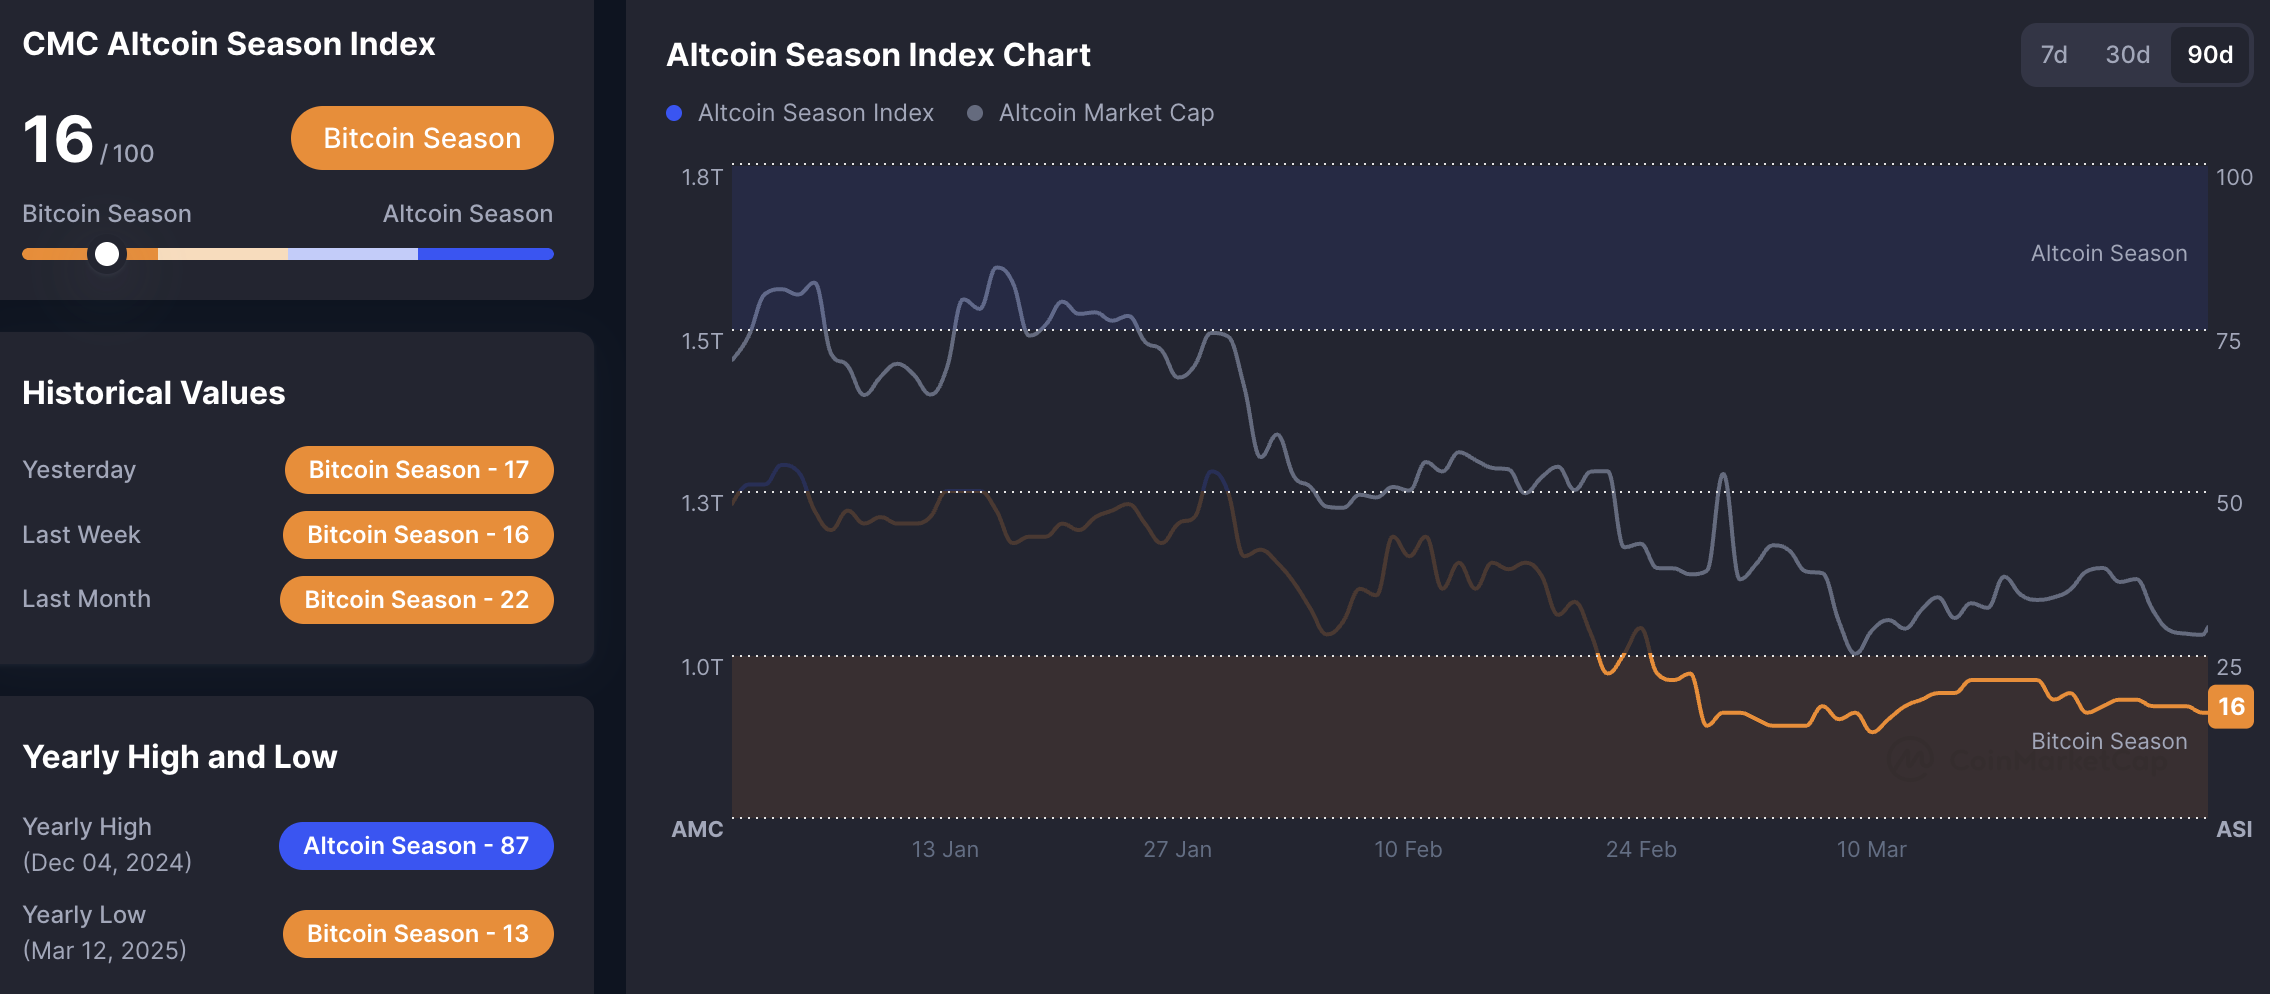The image size is (2270, 994).
Task: Click the Yesterday Bitcoin Season - 17 badge
Action: (418, 470)
